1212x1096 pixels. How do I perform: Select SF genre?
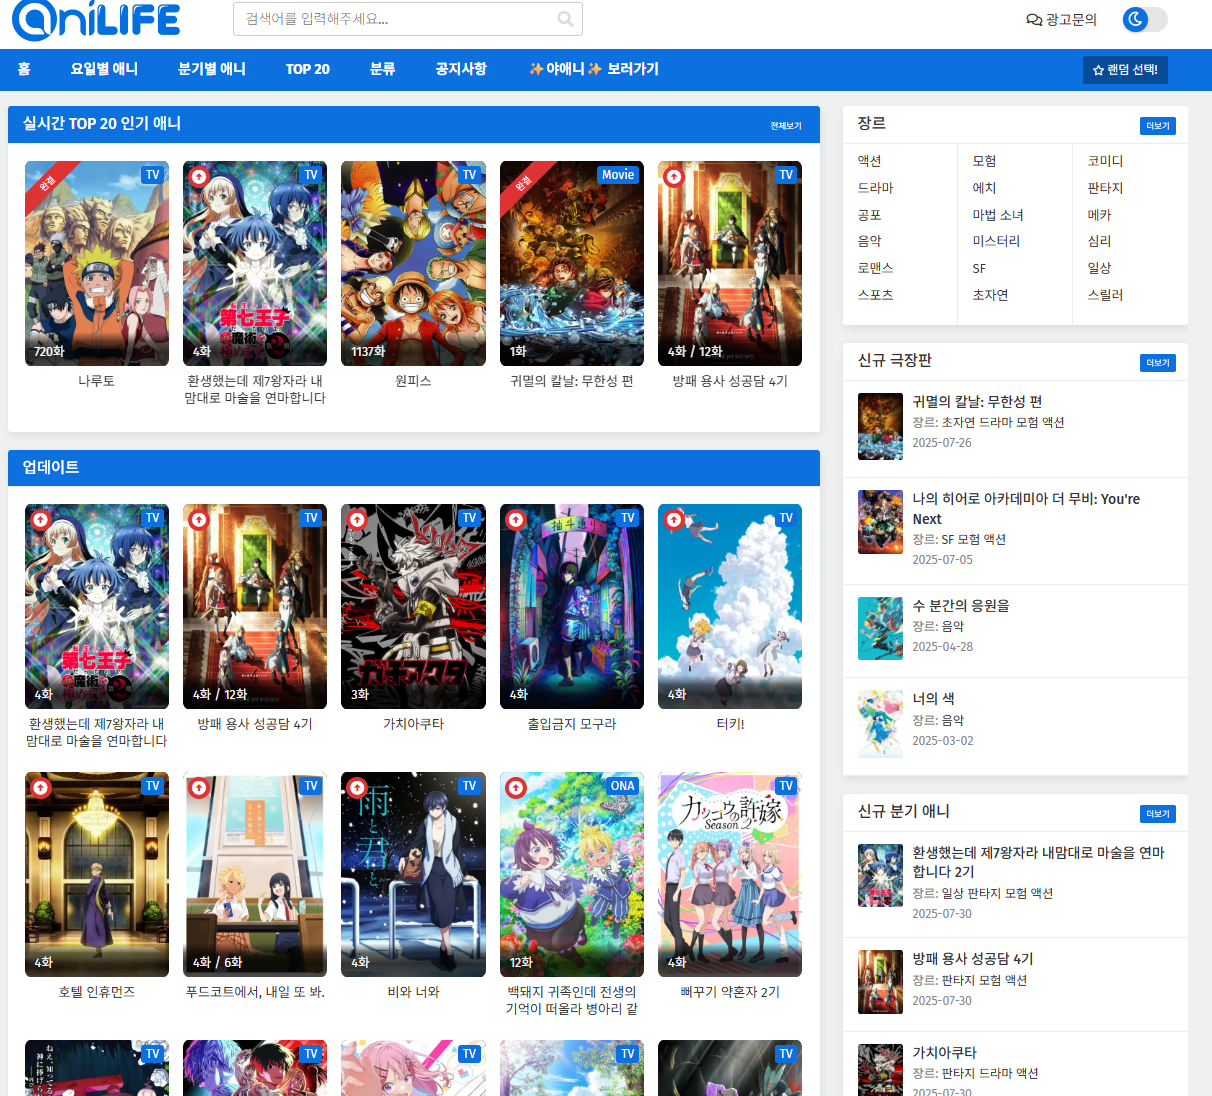point(979,268)
